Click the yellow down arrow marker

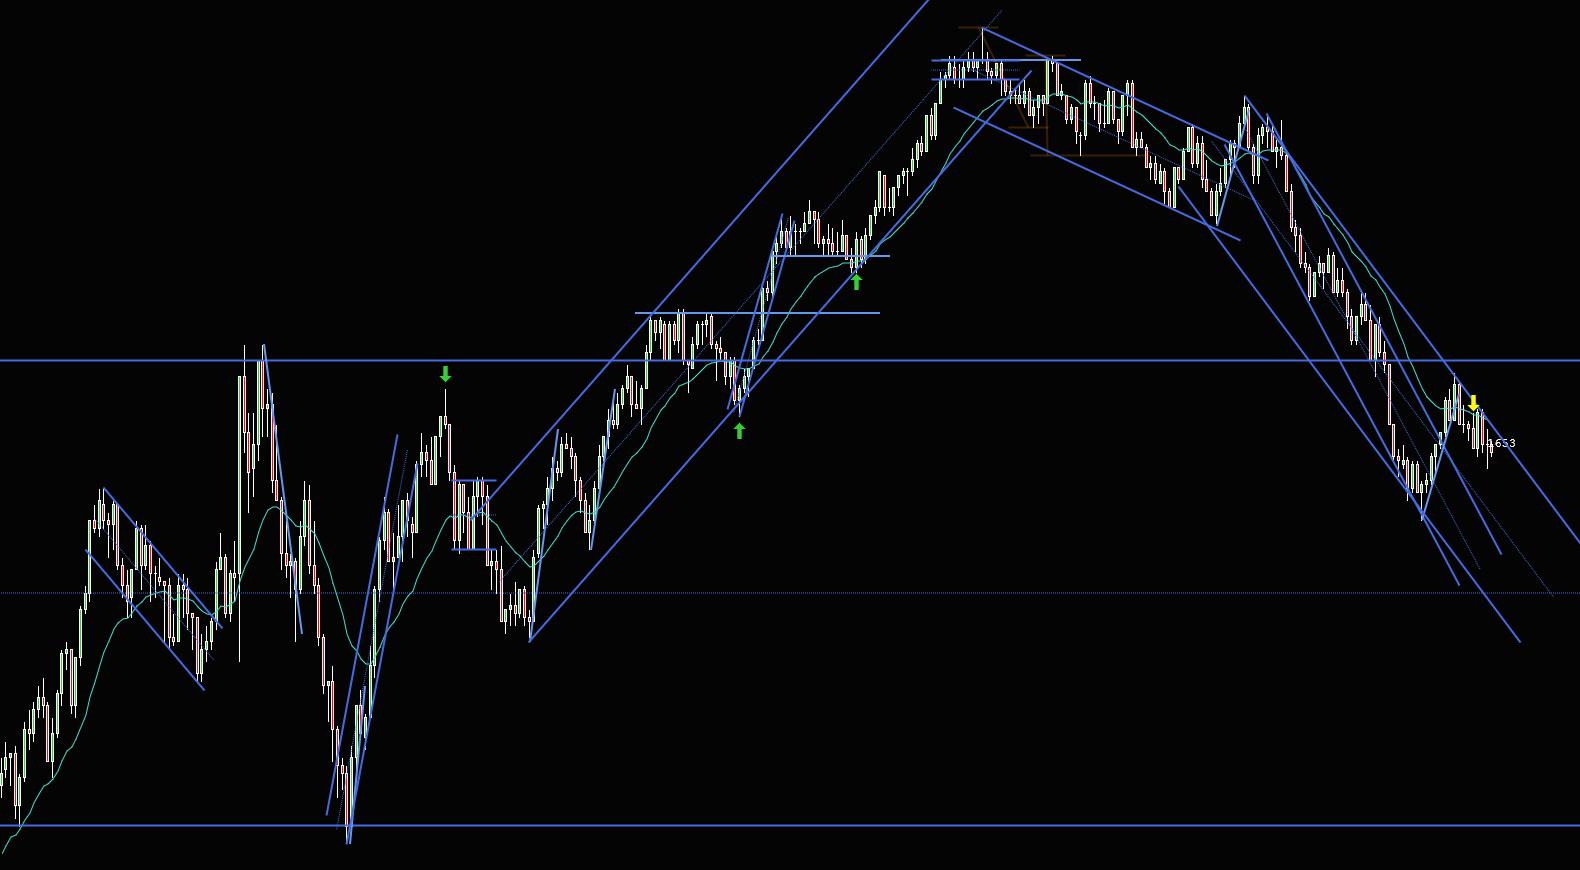pos(1473,403)
